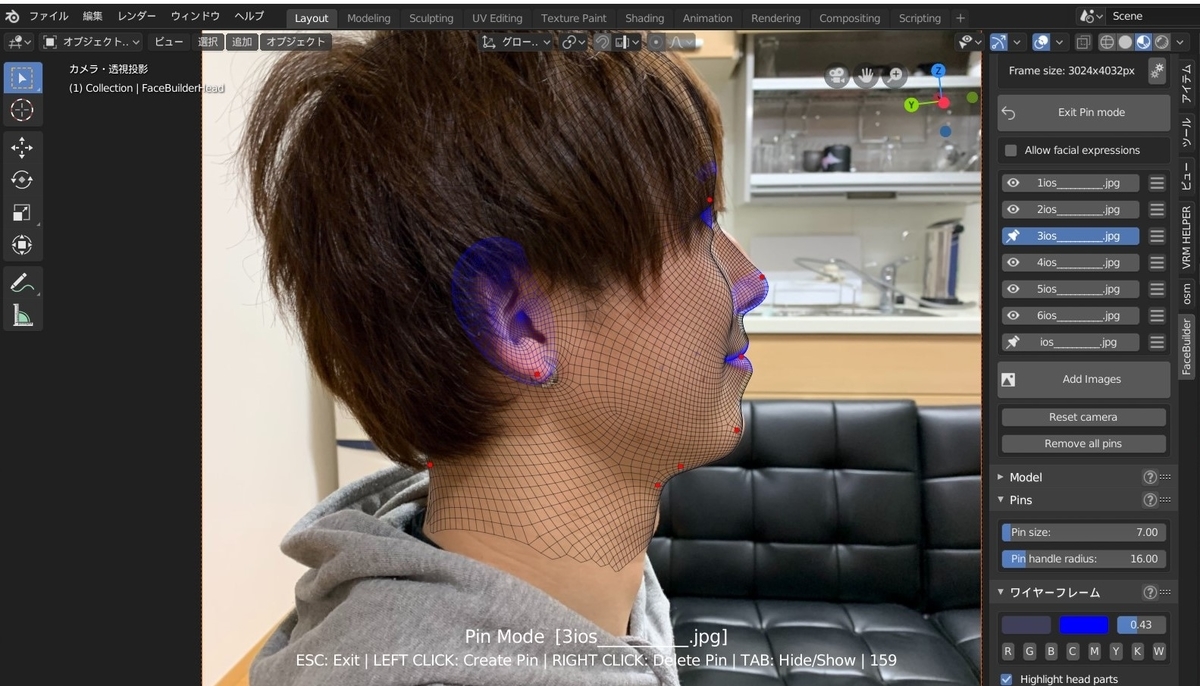
Task: Select the Measure tool
Action: [22, 316]
